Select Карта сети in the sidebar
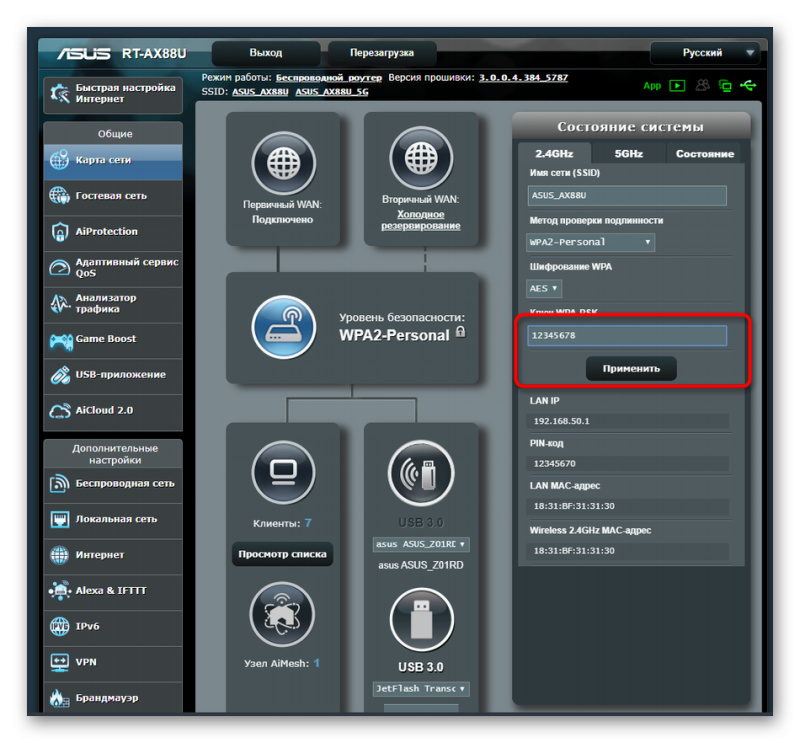The image size is (800, 743). tap(113, 161)
